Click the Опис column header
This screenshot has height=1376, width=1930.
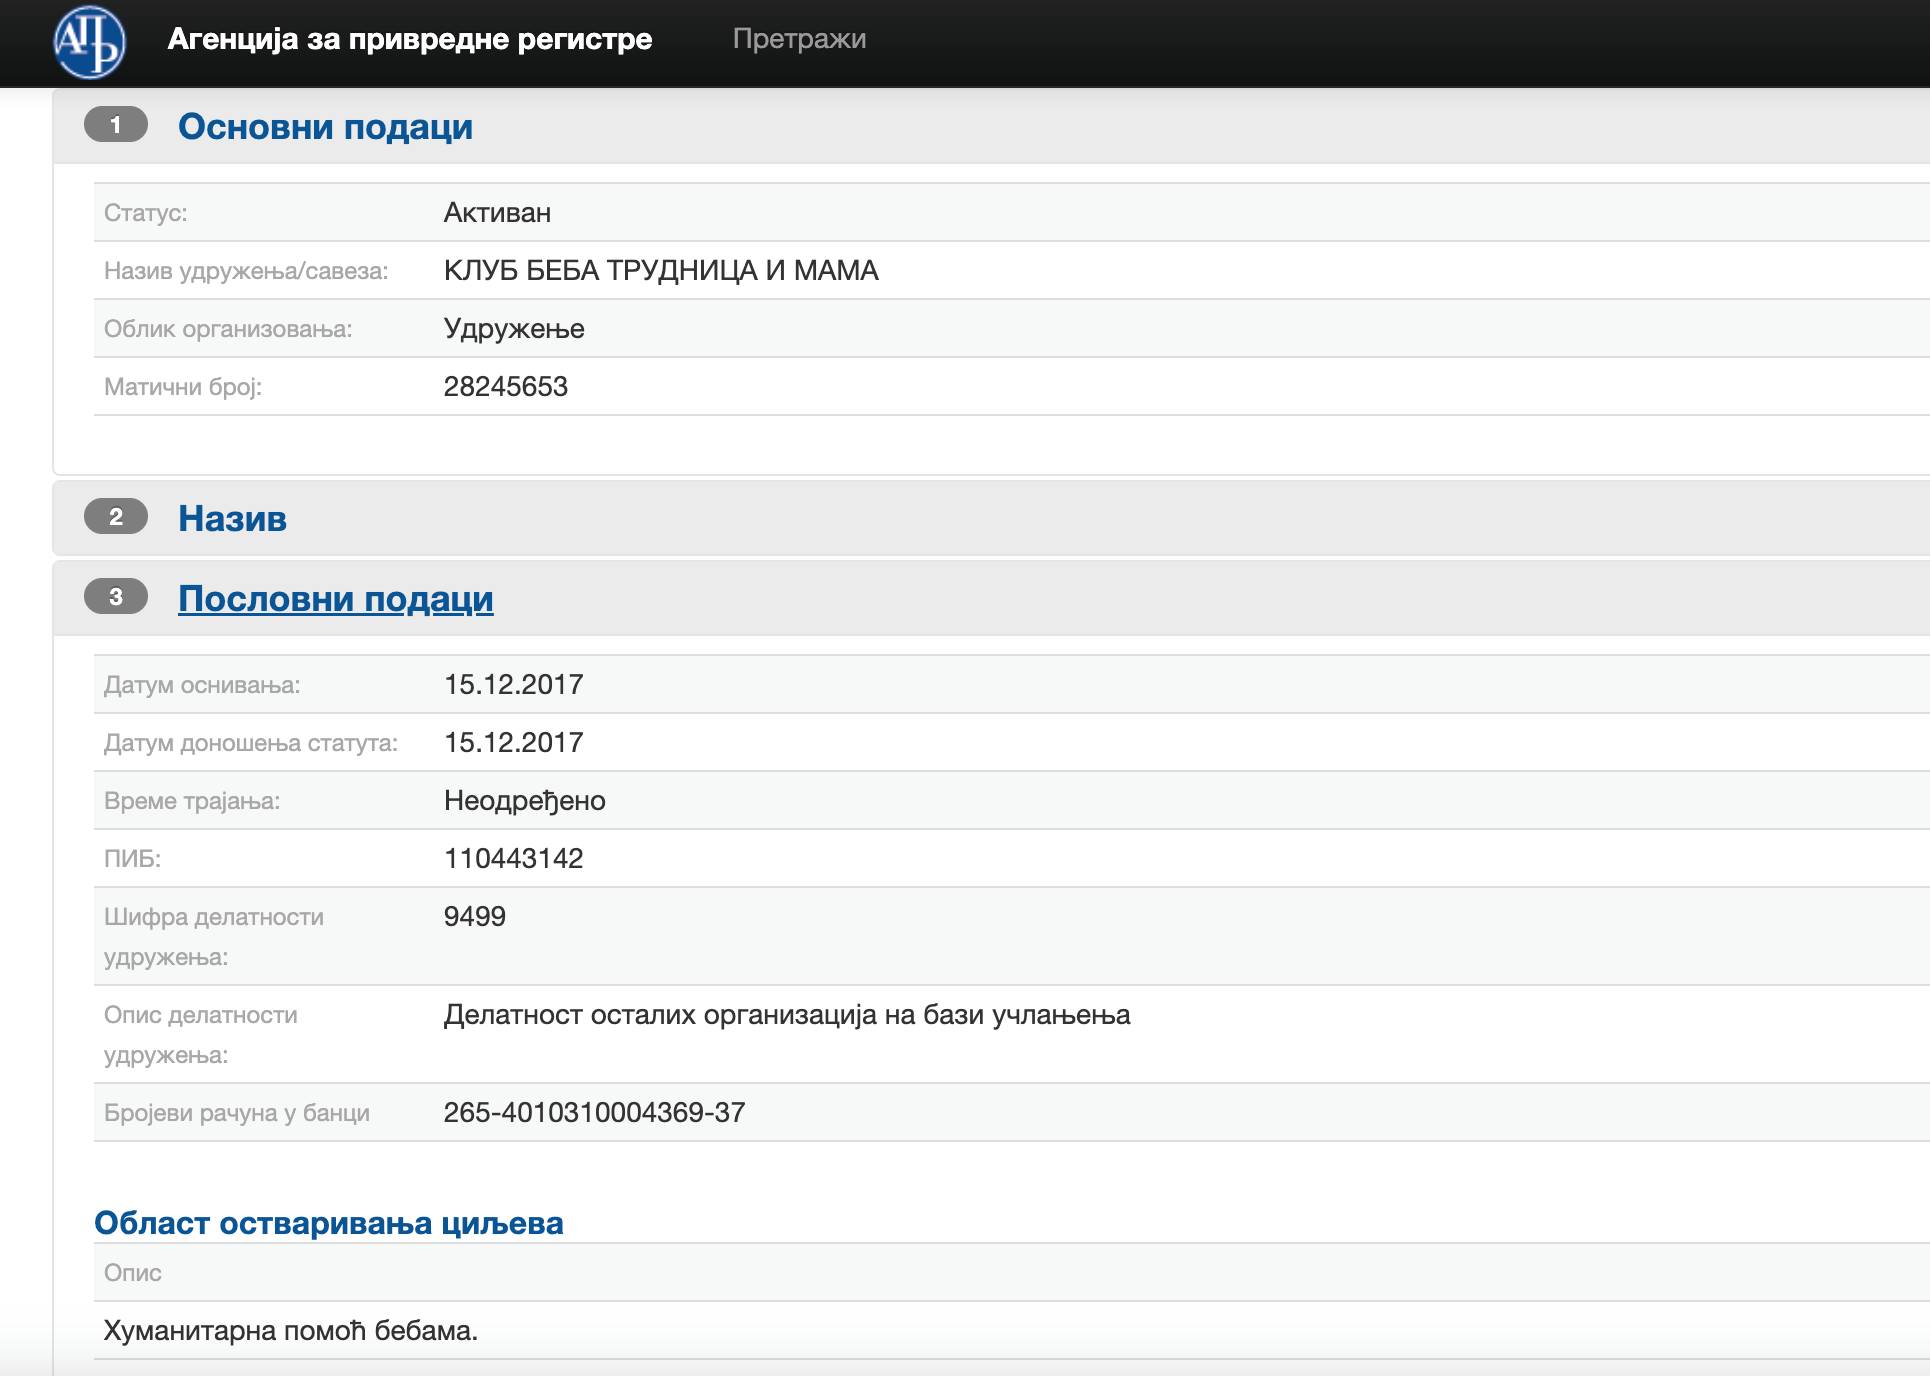point(132,1273)
